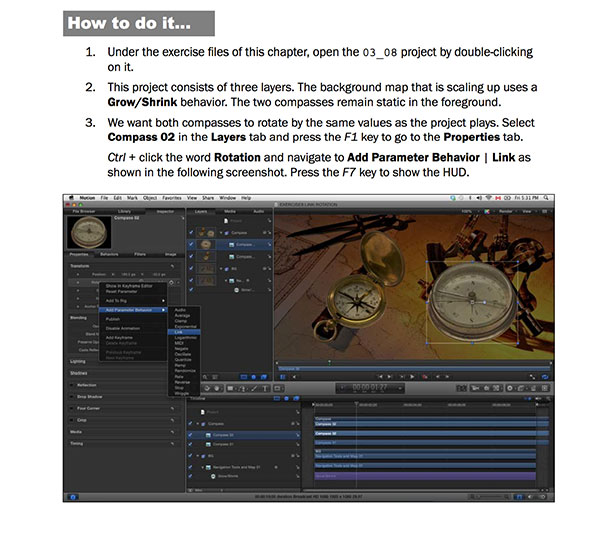Click the volume icon in the macOS menu bar

[479, 198]
